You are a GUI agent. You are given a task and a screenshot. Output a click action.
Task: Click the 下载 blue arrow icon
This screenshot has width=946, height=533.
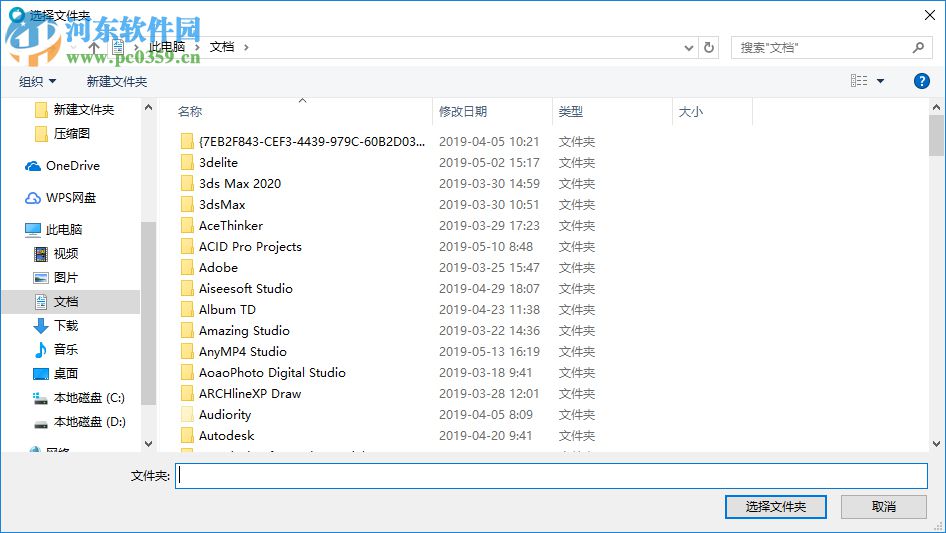(x=40, y=326)
